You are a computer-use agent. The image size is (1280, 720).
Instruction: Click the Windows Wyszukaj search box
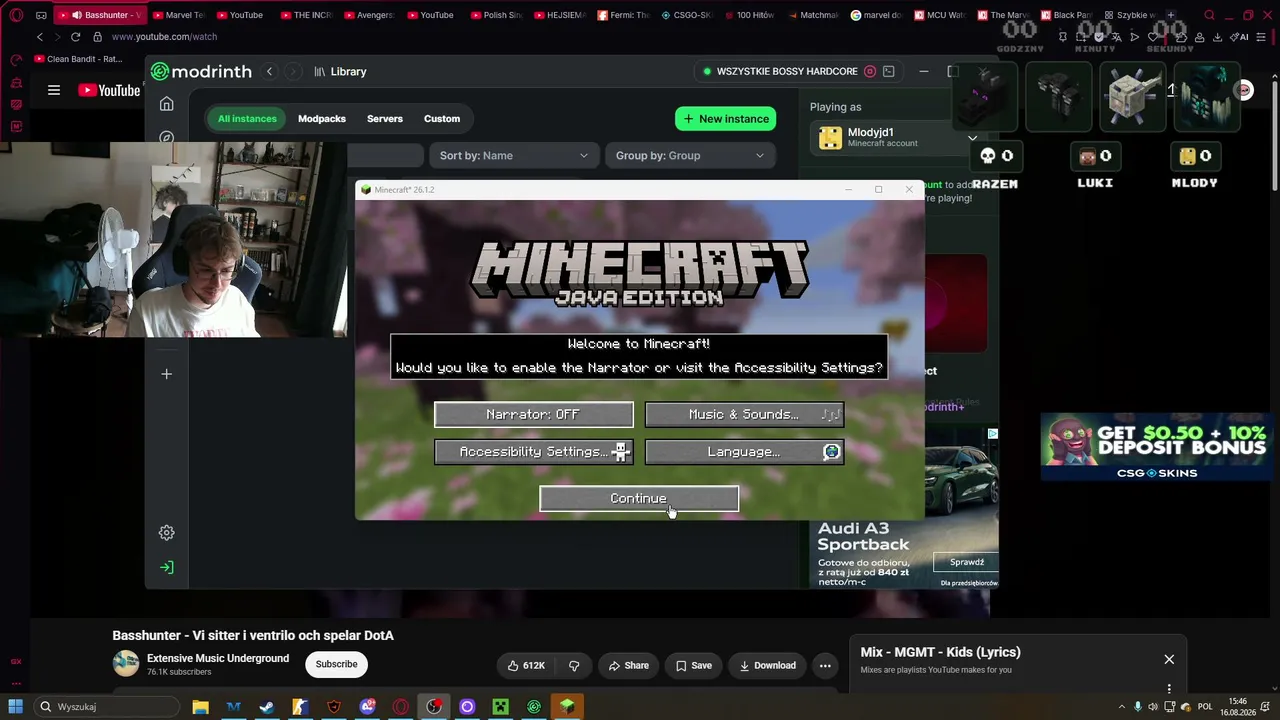pyautogui.click(x=105, y=707)
